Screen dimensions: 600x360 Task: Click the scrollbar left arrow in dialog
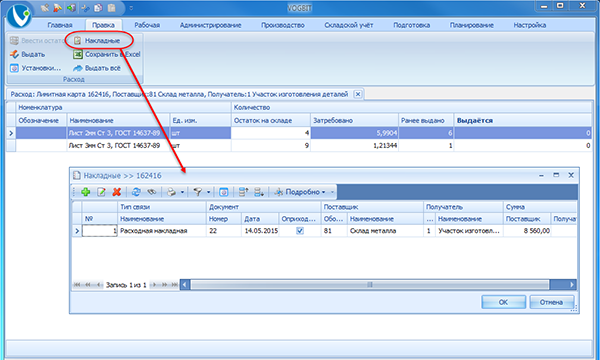185,285
